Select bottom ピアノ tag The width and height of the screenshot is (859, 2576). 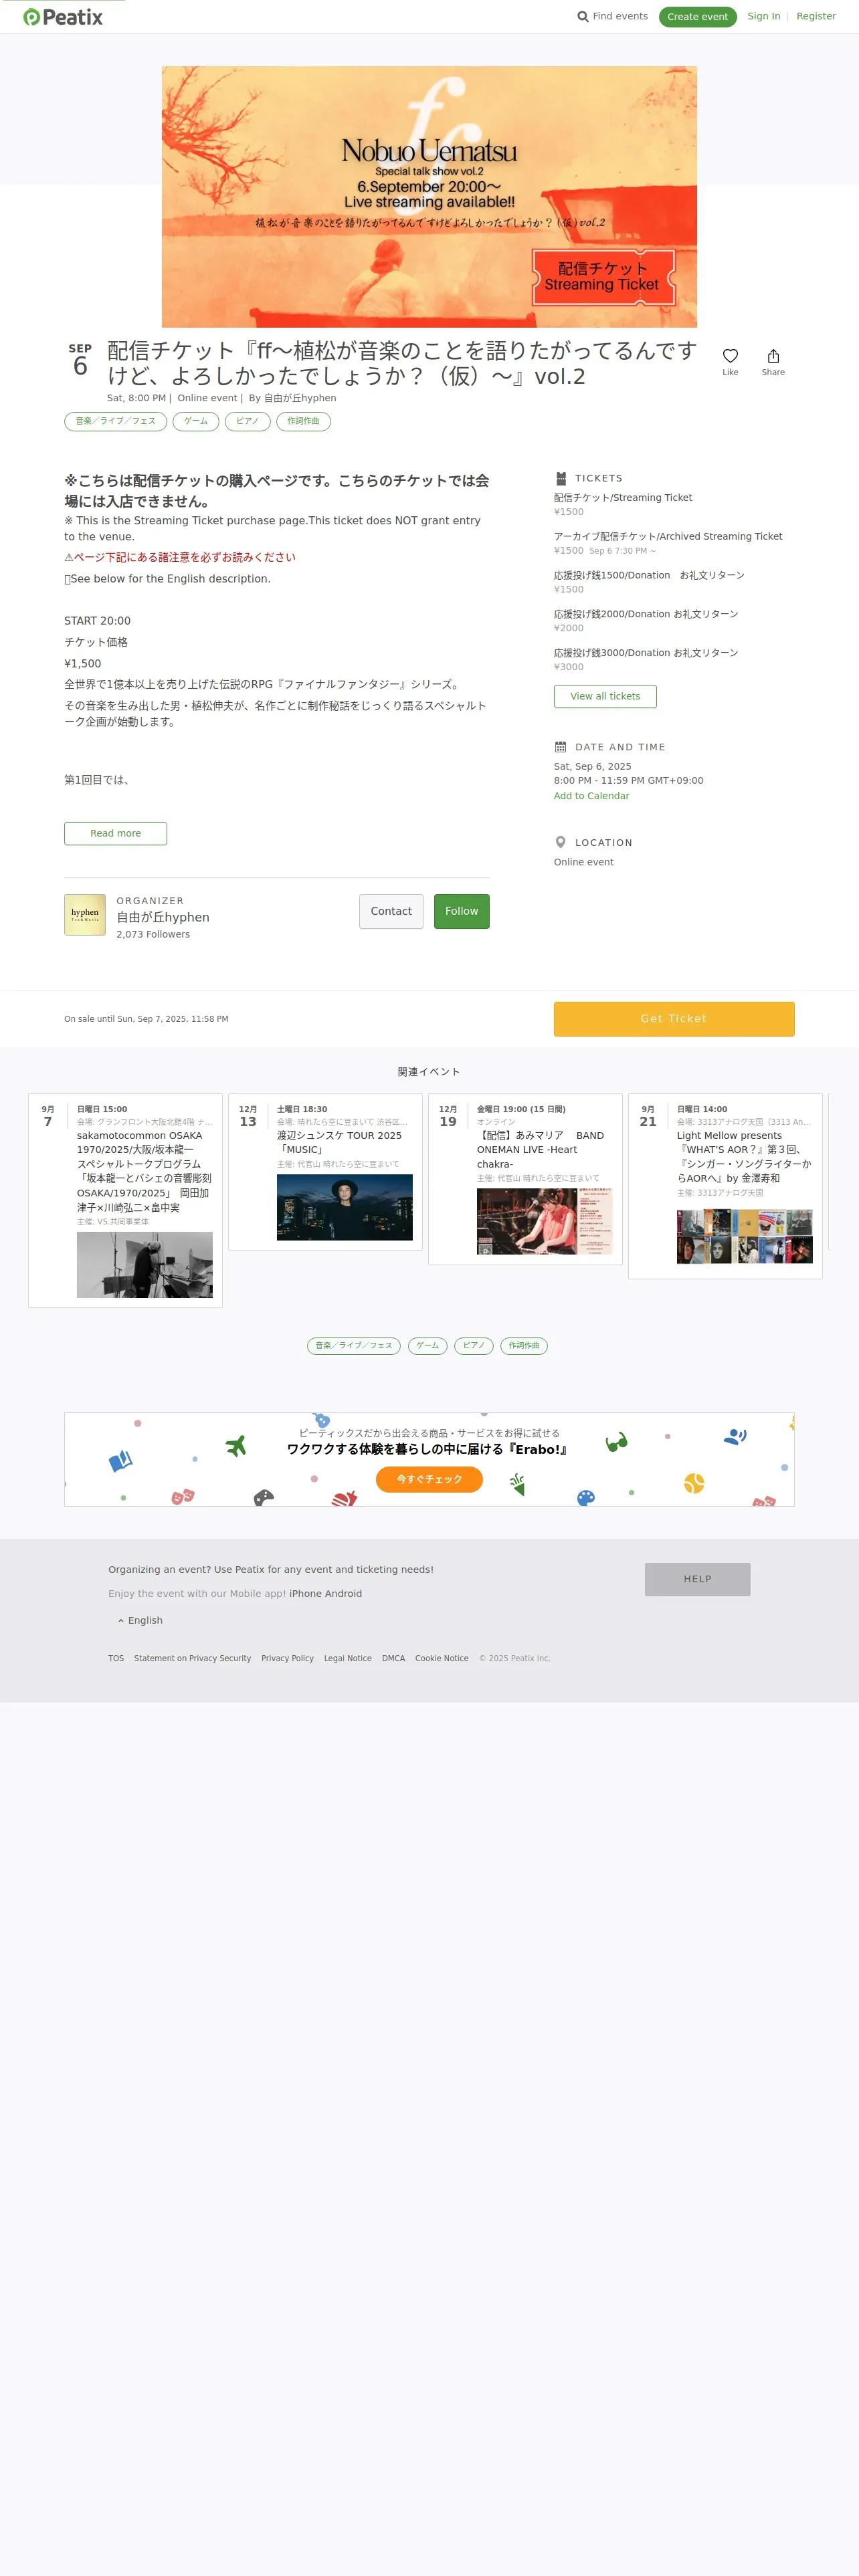click(474, 1346)
